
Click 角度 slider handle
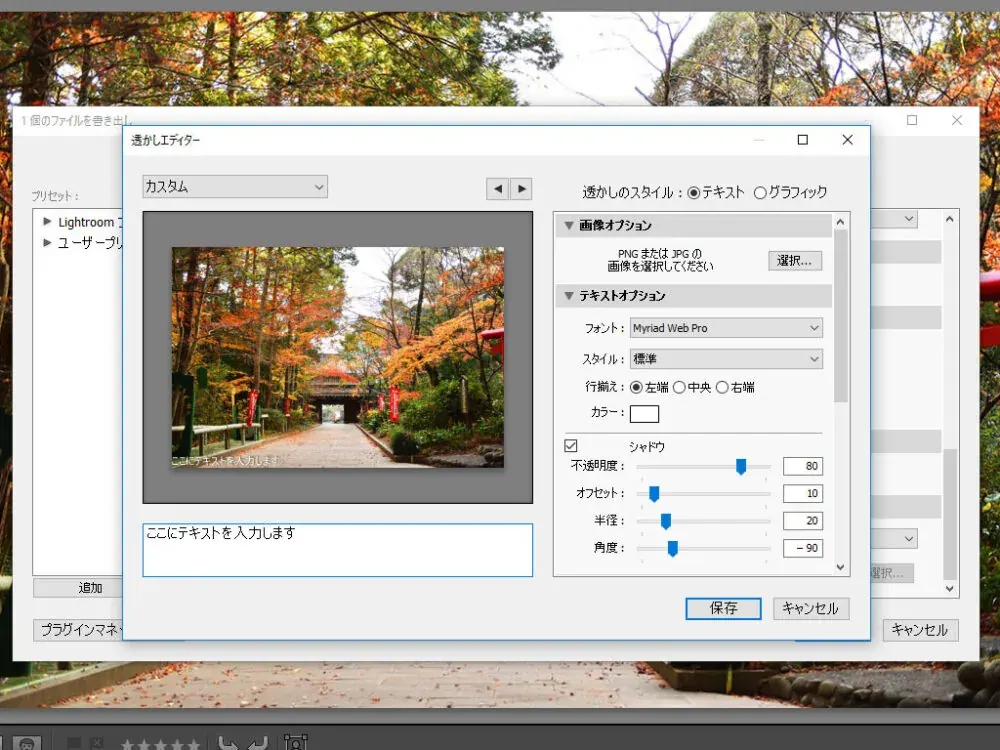pyautogui.click(x=672, y=548)
